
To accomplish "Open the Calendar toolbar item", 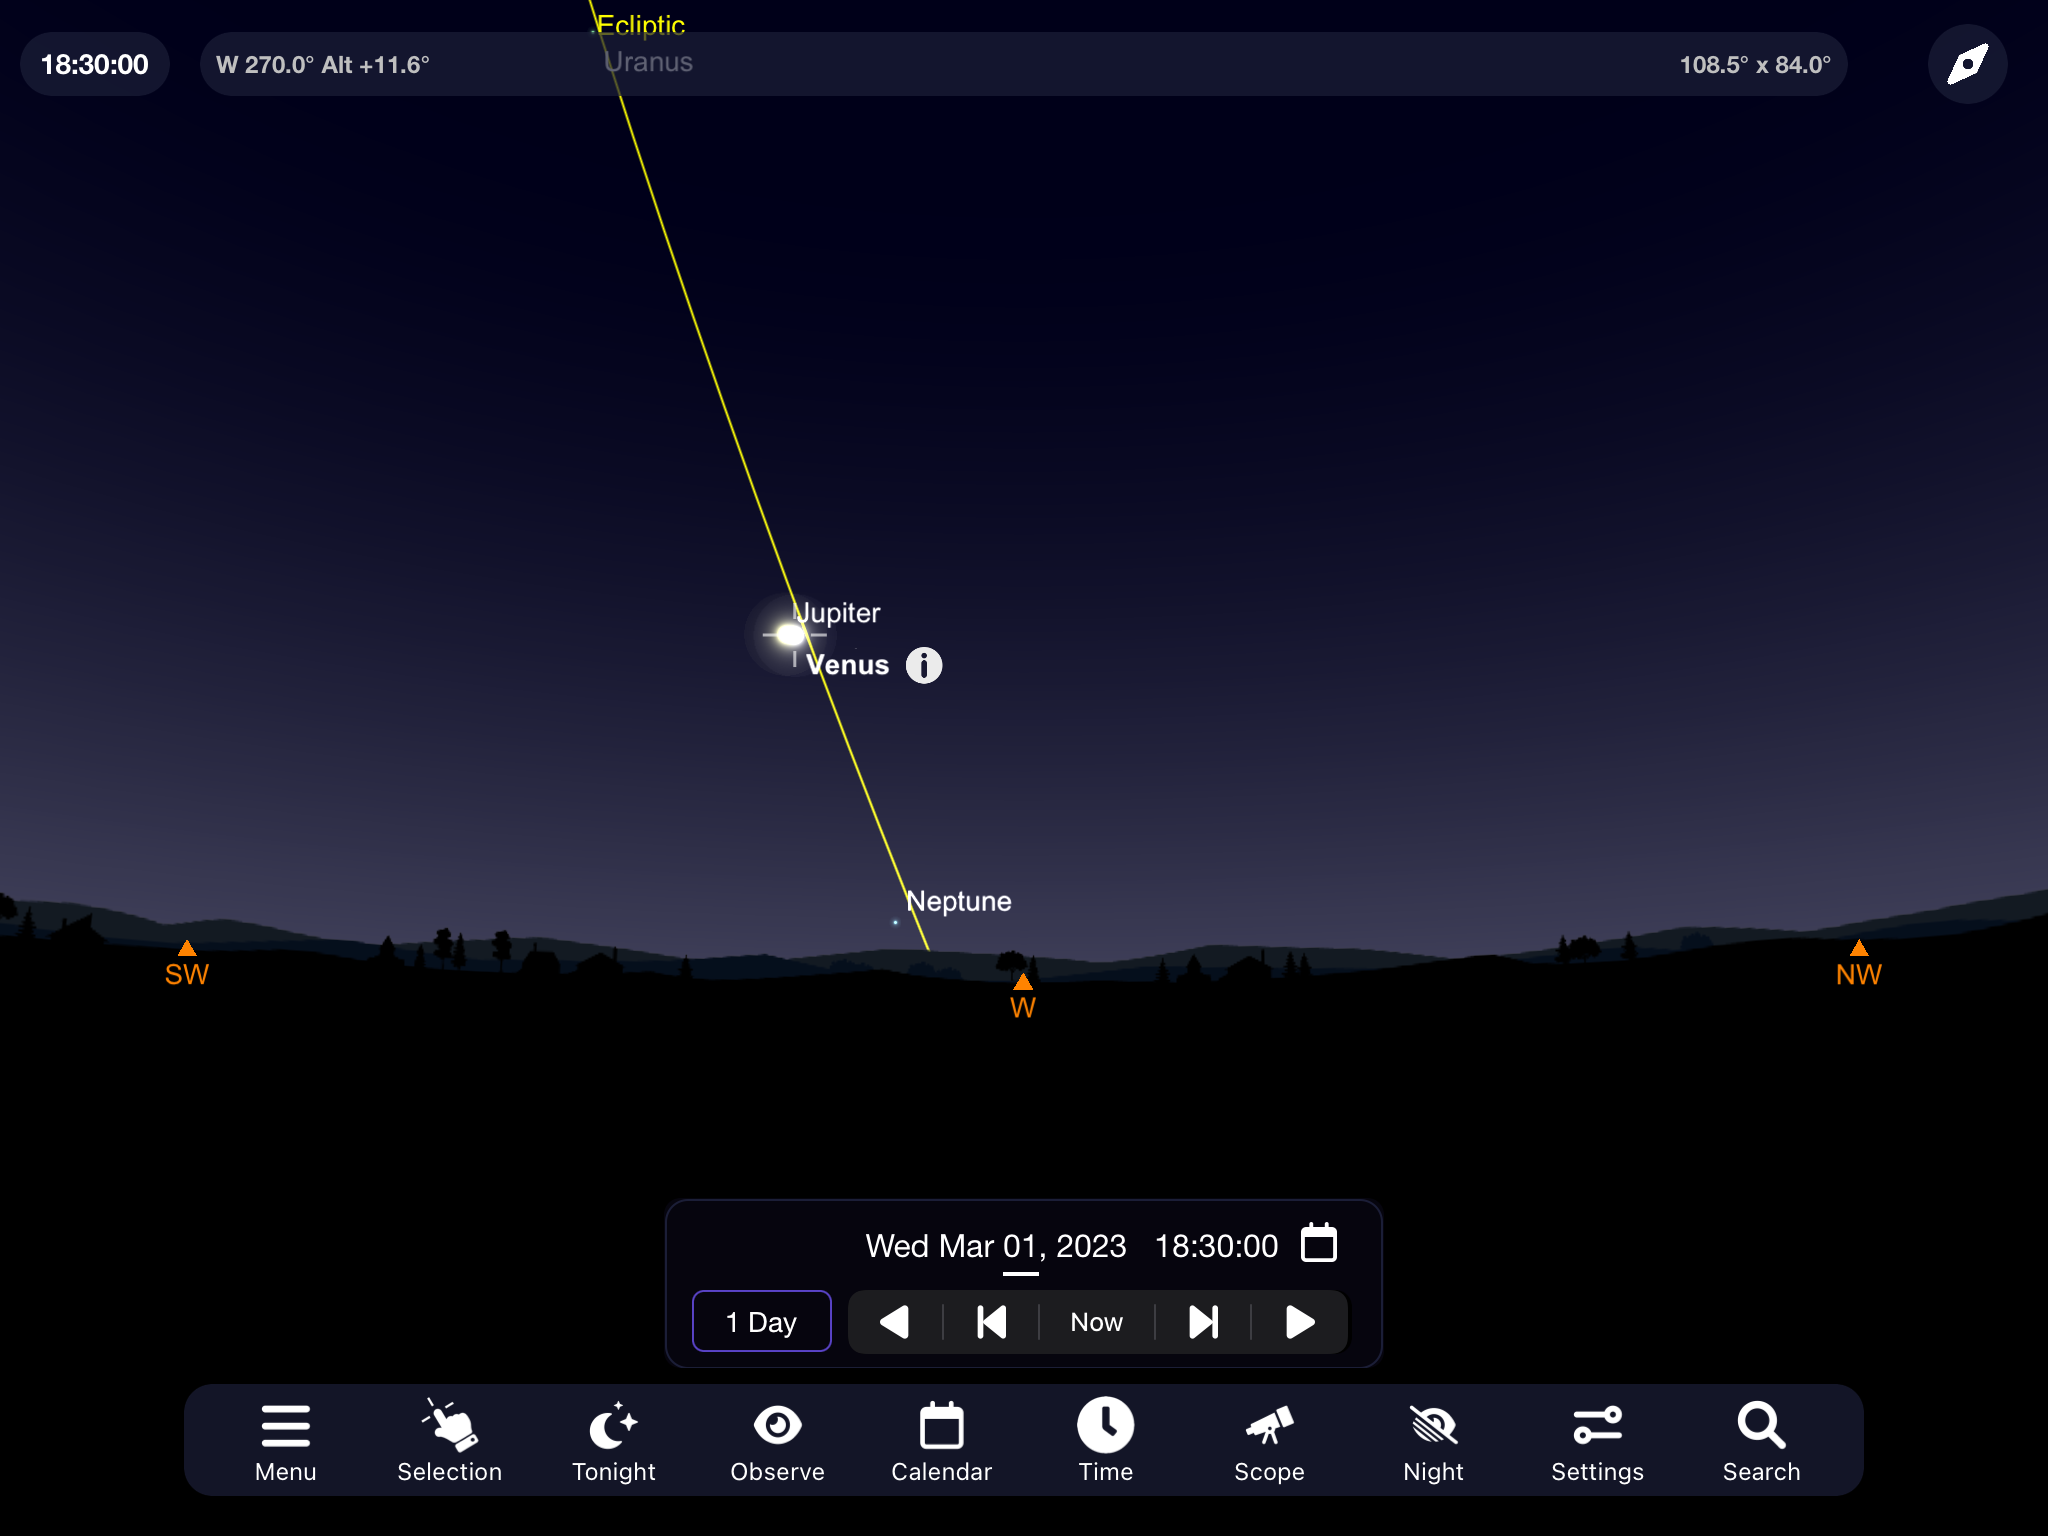I will [x=941, y=1441].
